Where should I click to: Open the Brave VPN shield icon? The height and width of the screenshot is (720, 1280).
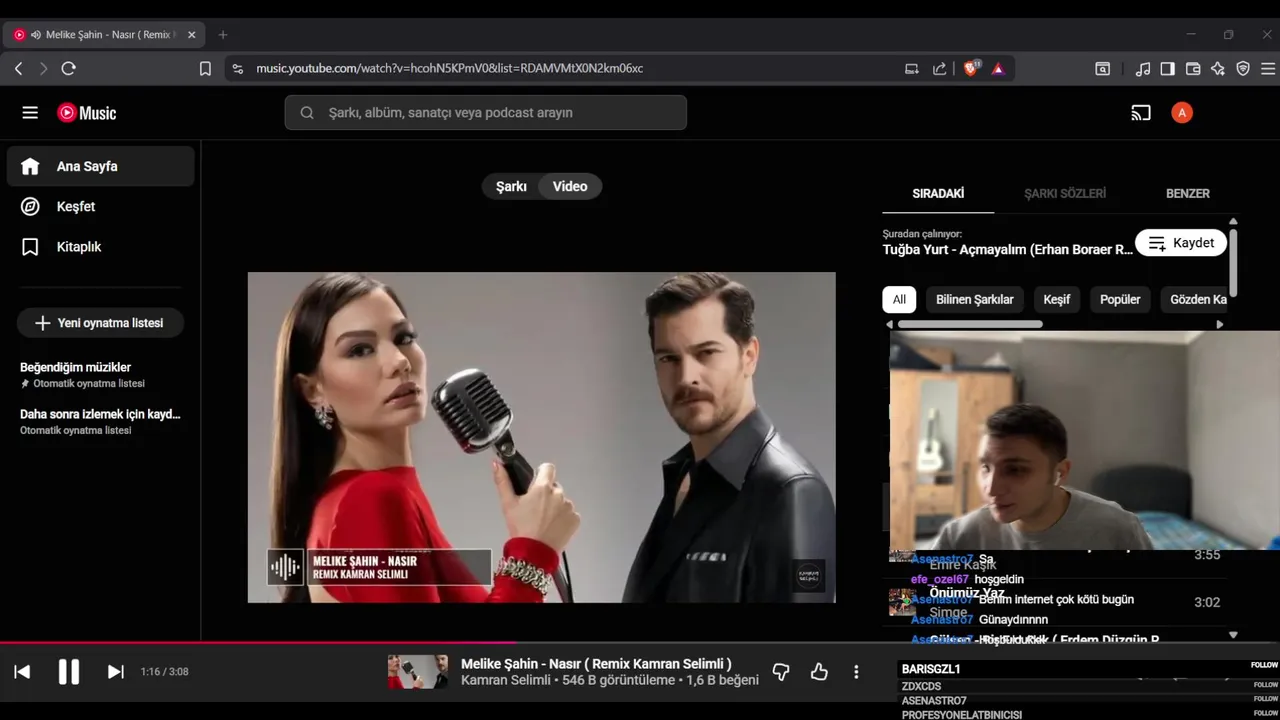click(1243, 68)
